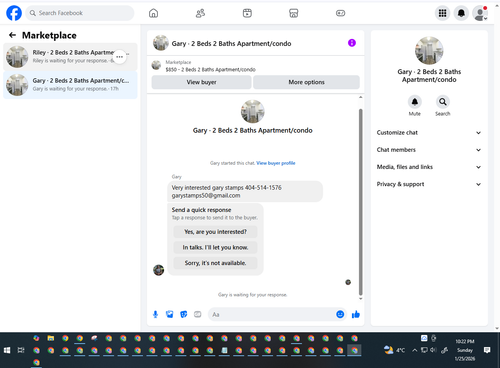Click the Search Facebook field
The width and height of the screenshot is (500, 368).
tap(80, 13)
